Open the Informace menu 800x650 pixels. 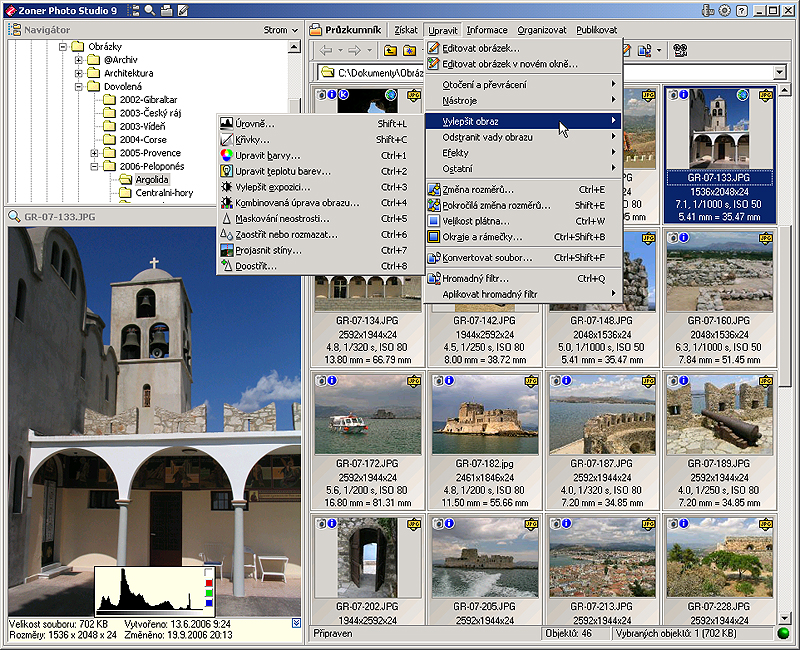click(486, 30)
